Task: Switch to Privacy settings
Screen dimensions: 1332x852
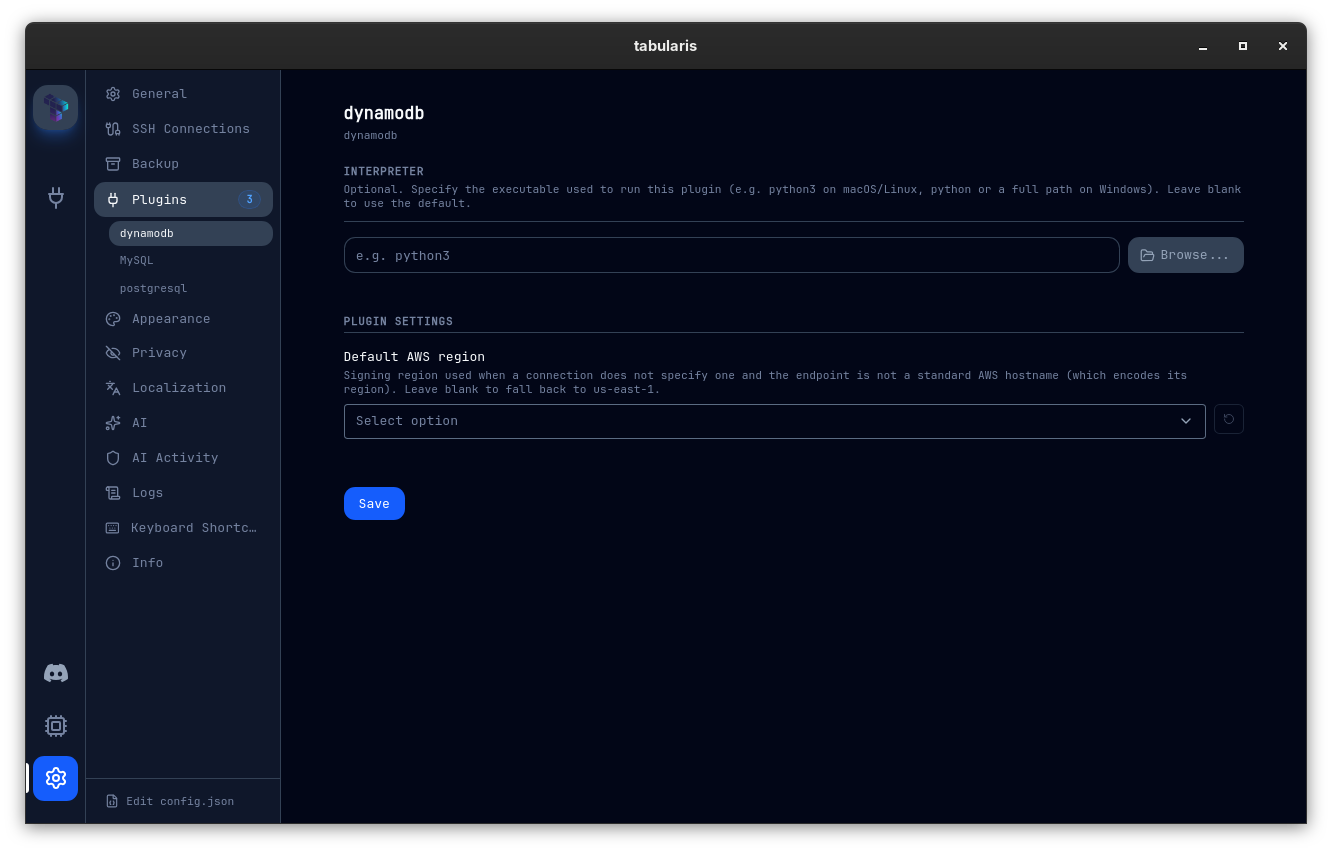Action: point(159,353)
